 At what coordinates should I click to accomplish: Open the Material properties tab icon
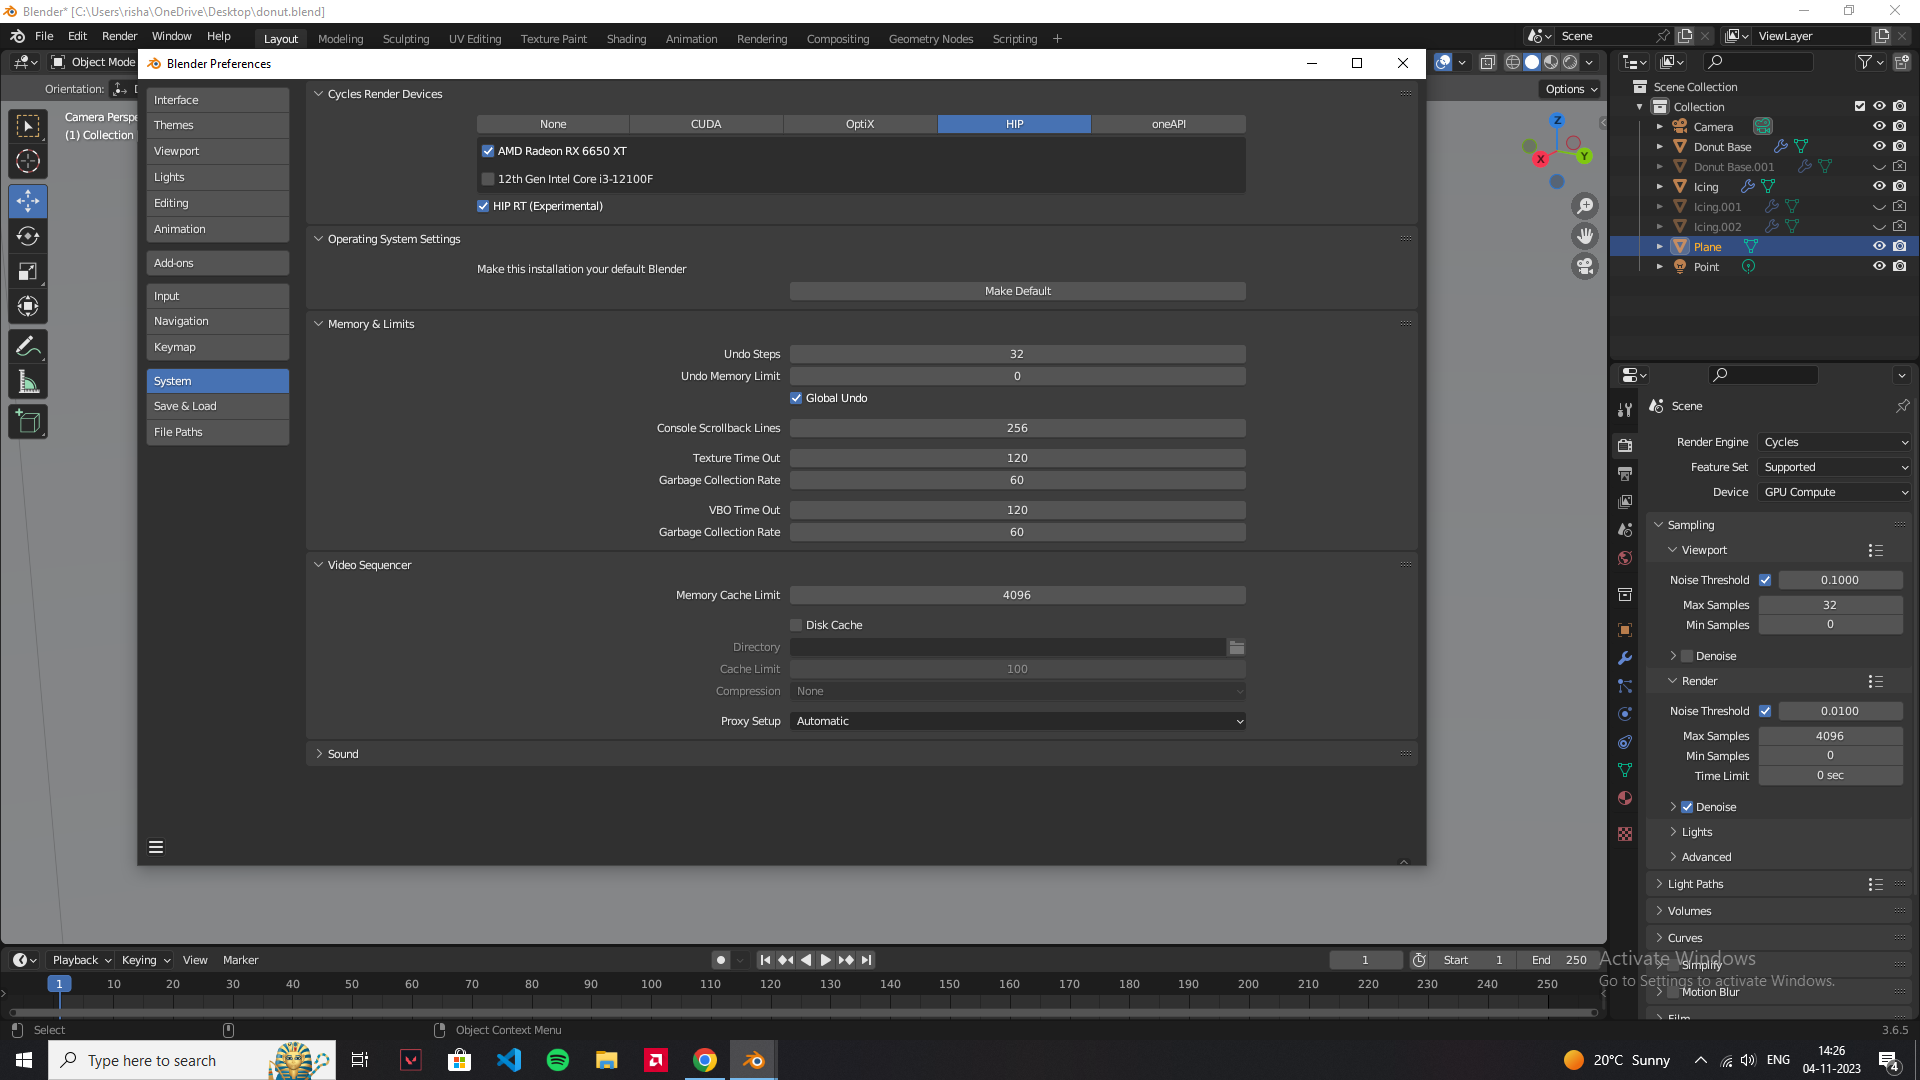coord(1625,798)
